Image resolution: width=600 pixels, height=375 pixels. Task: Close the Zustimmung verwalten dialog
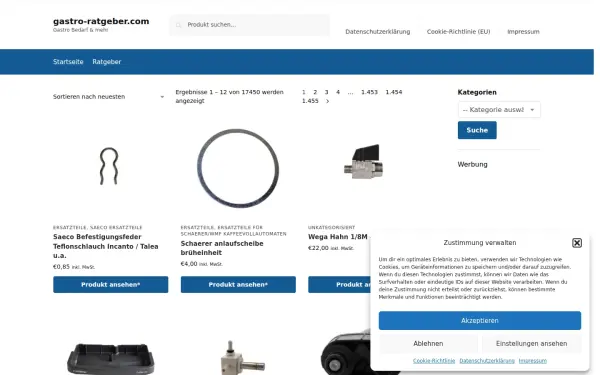point(577,243)
